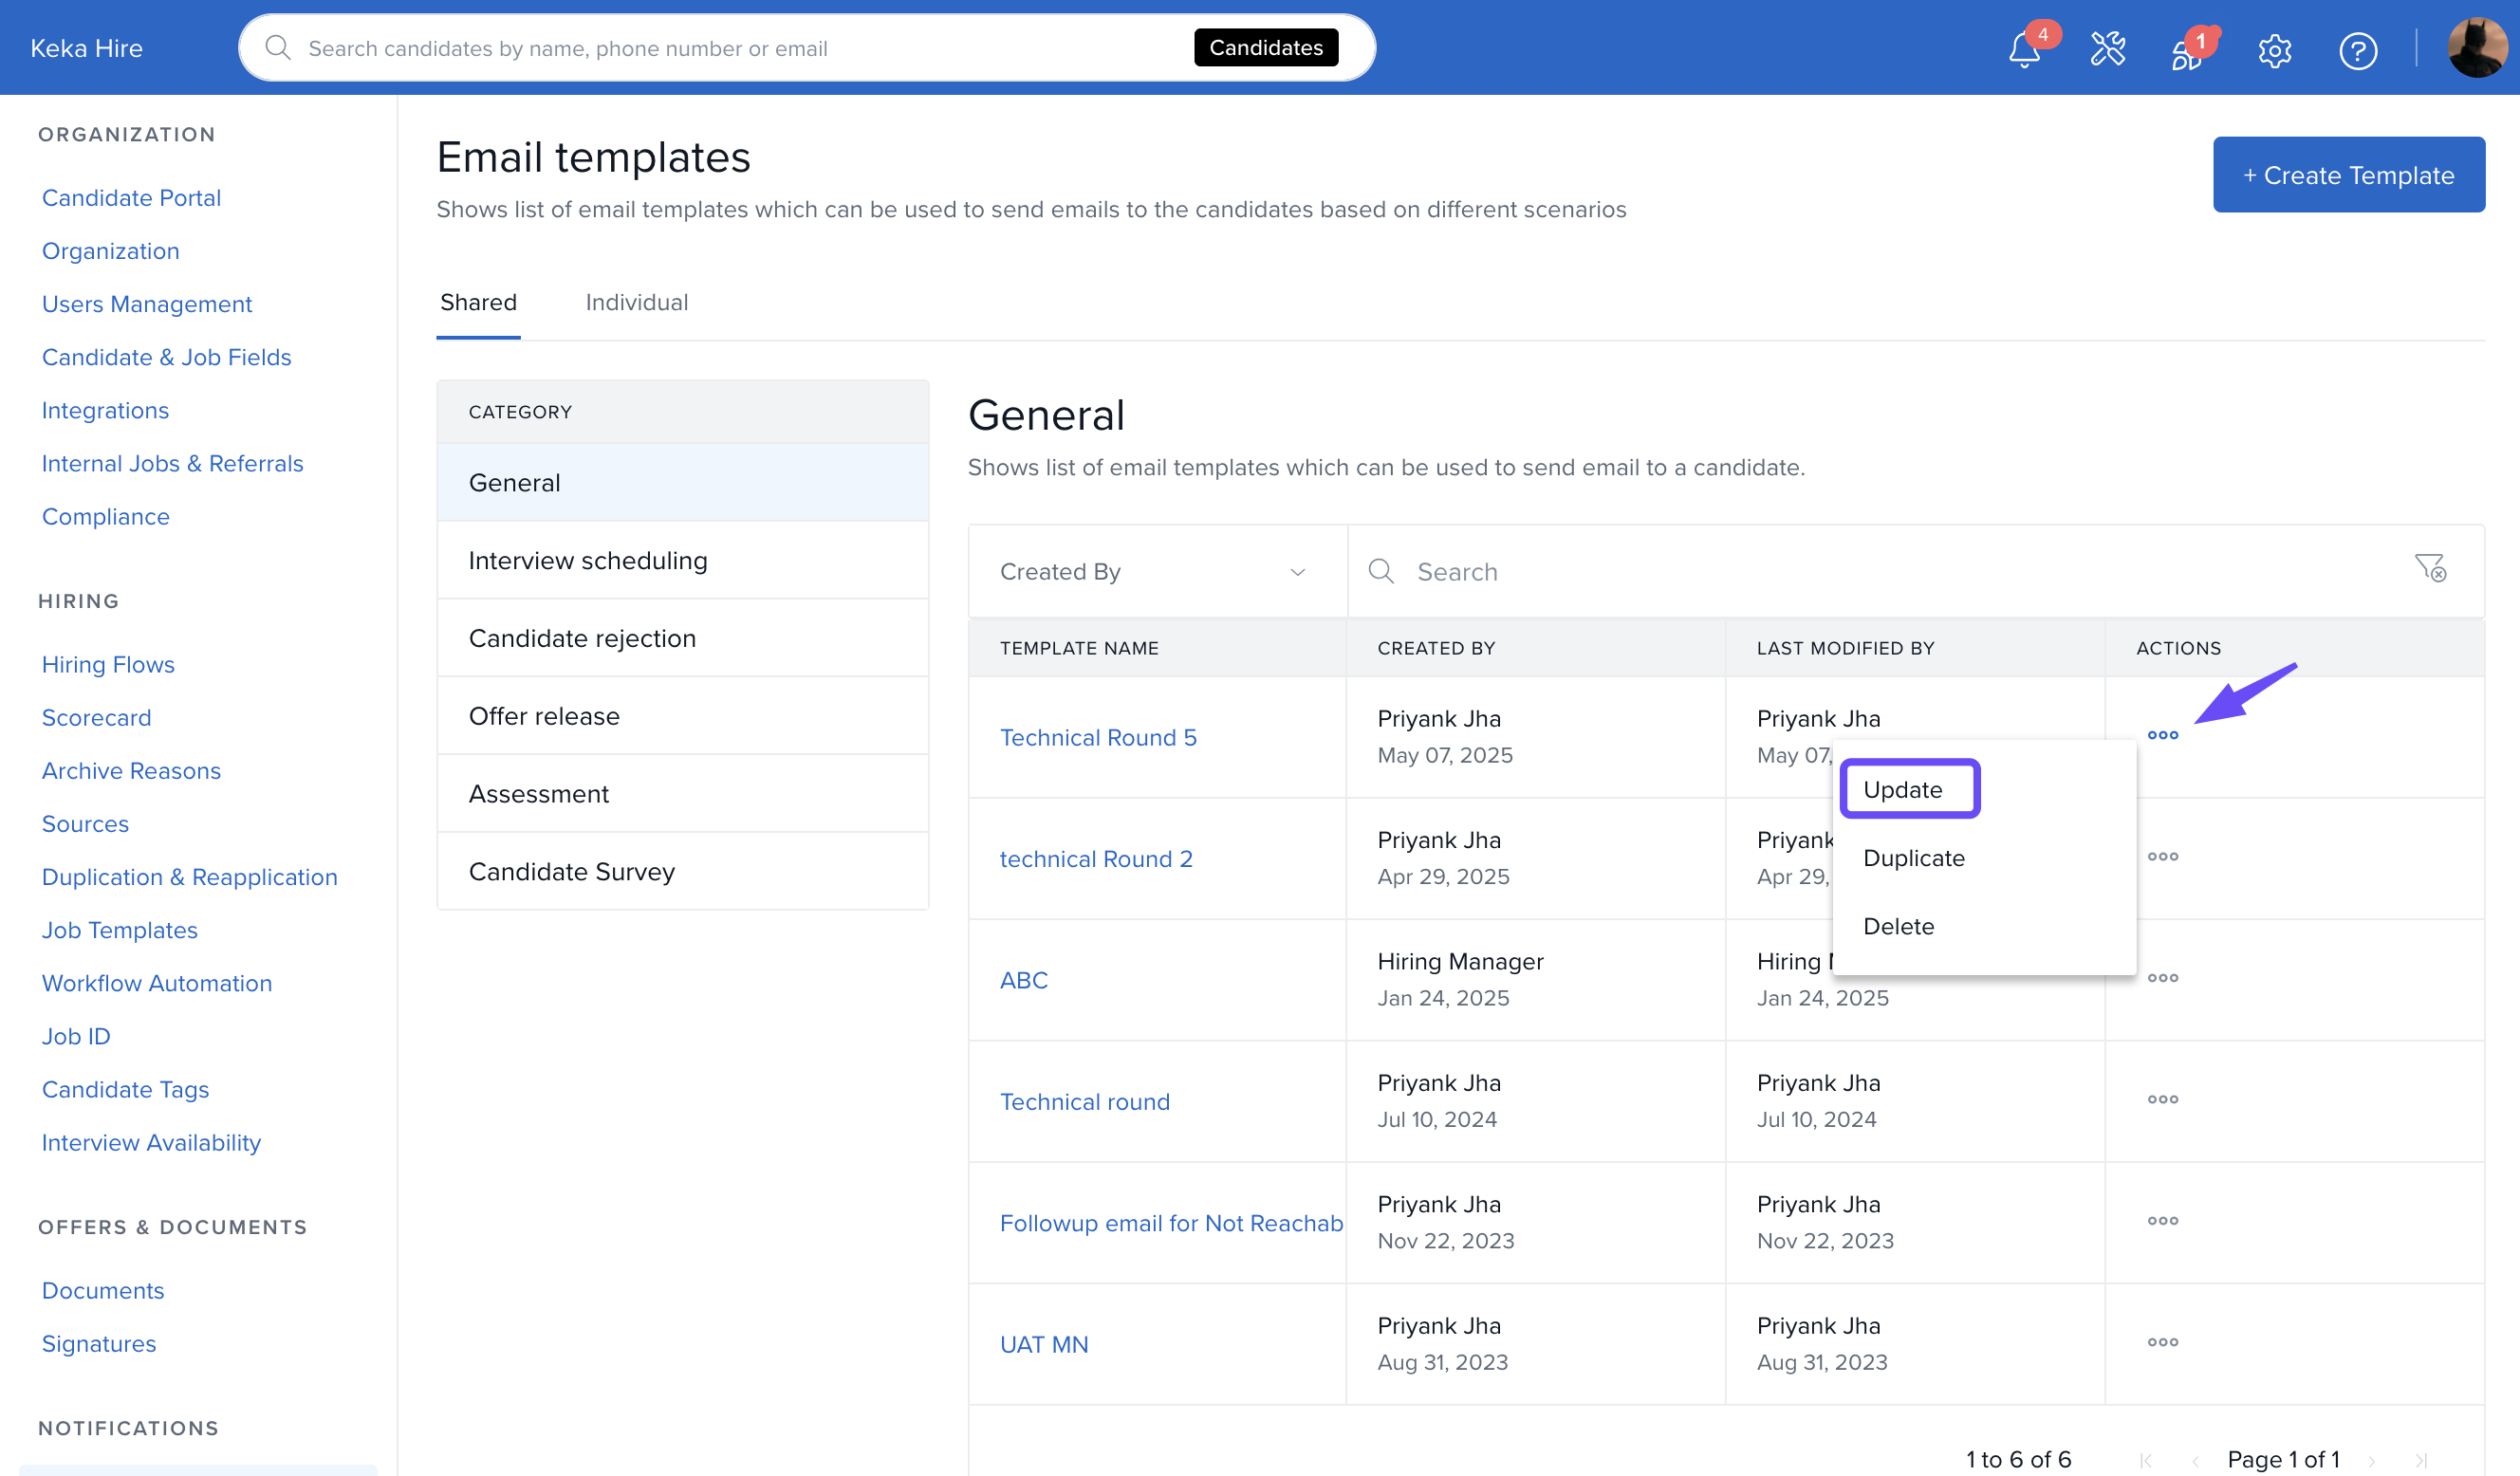Open the rocket updates icon
Screen dimensions: 2520x1476
click(2187, 52)
